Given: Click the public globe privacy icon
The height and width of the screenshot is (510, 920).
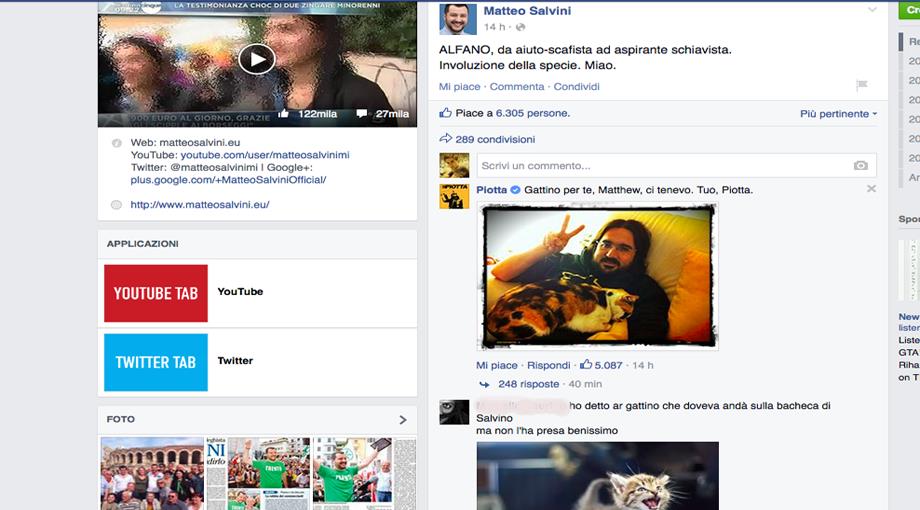Looking at the screenshot, I should (520, 27).
